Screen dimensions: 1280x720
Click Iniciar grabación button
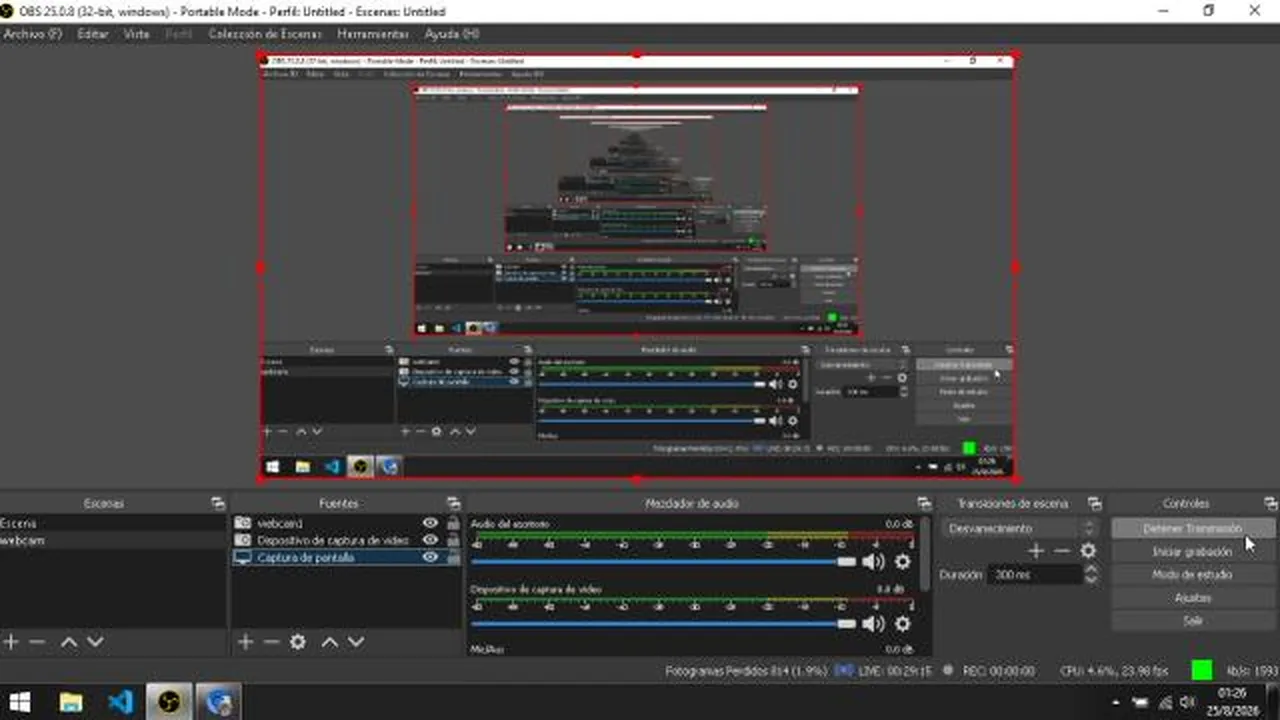(1193, 552)
